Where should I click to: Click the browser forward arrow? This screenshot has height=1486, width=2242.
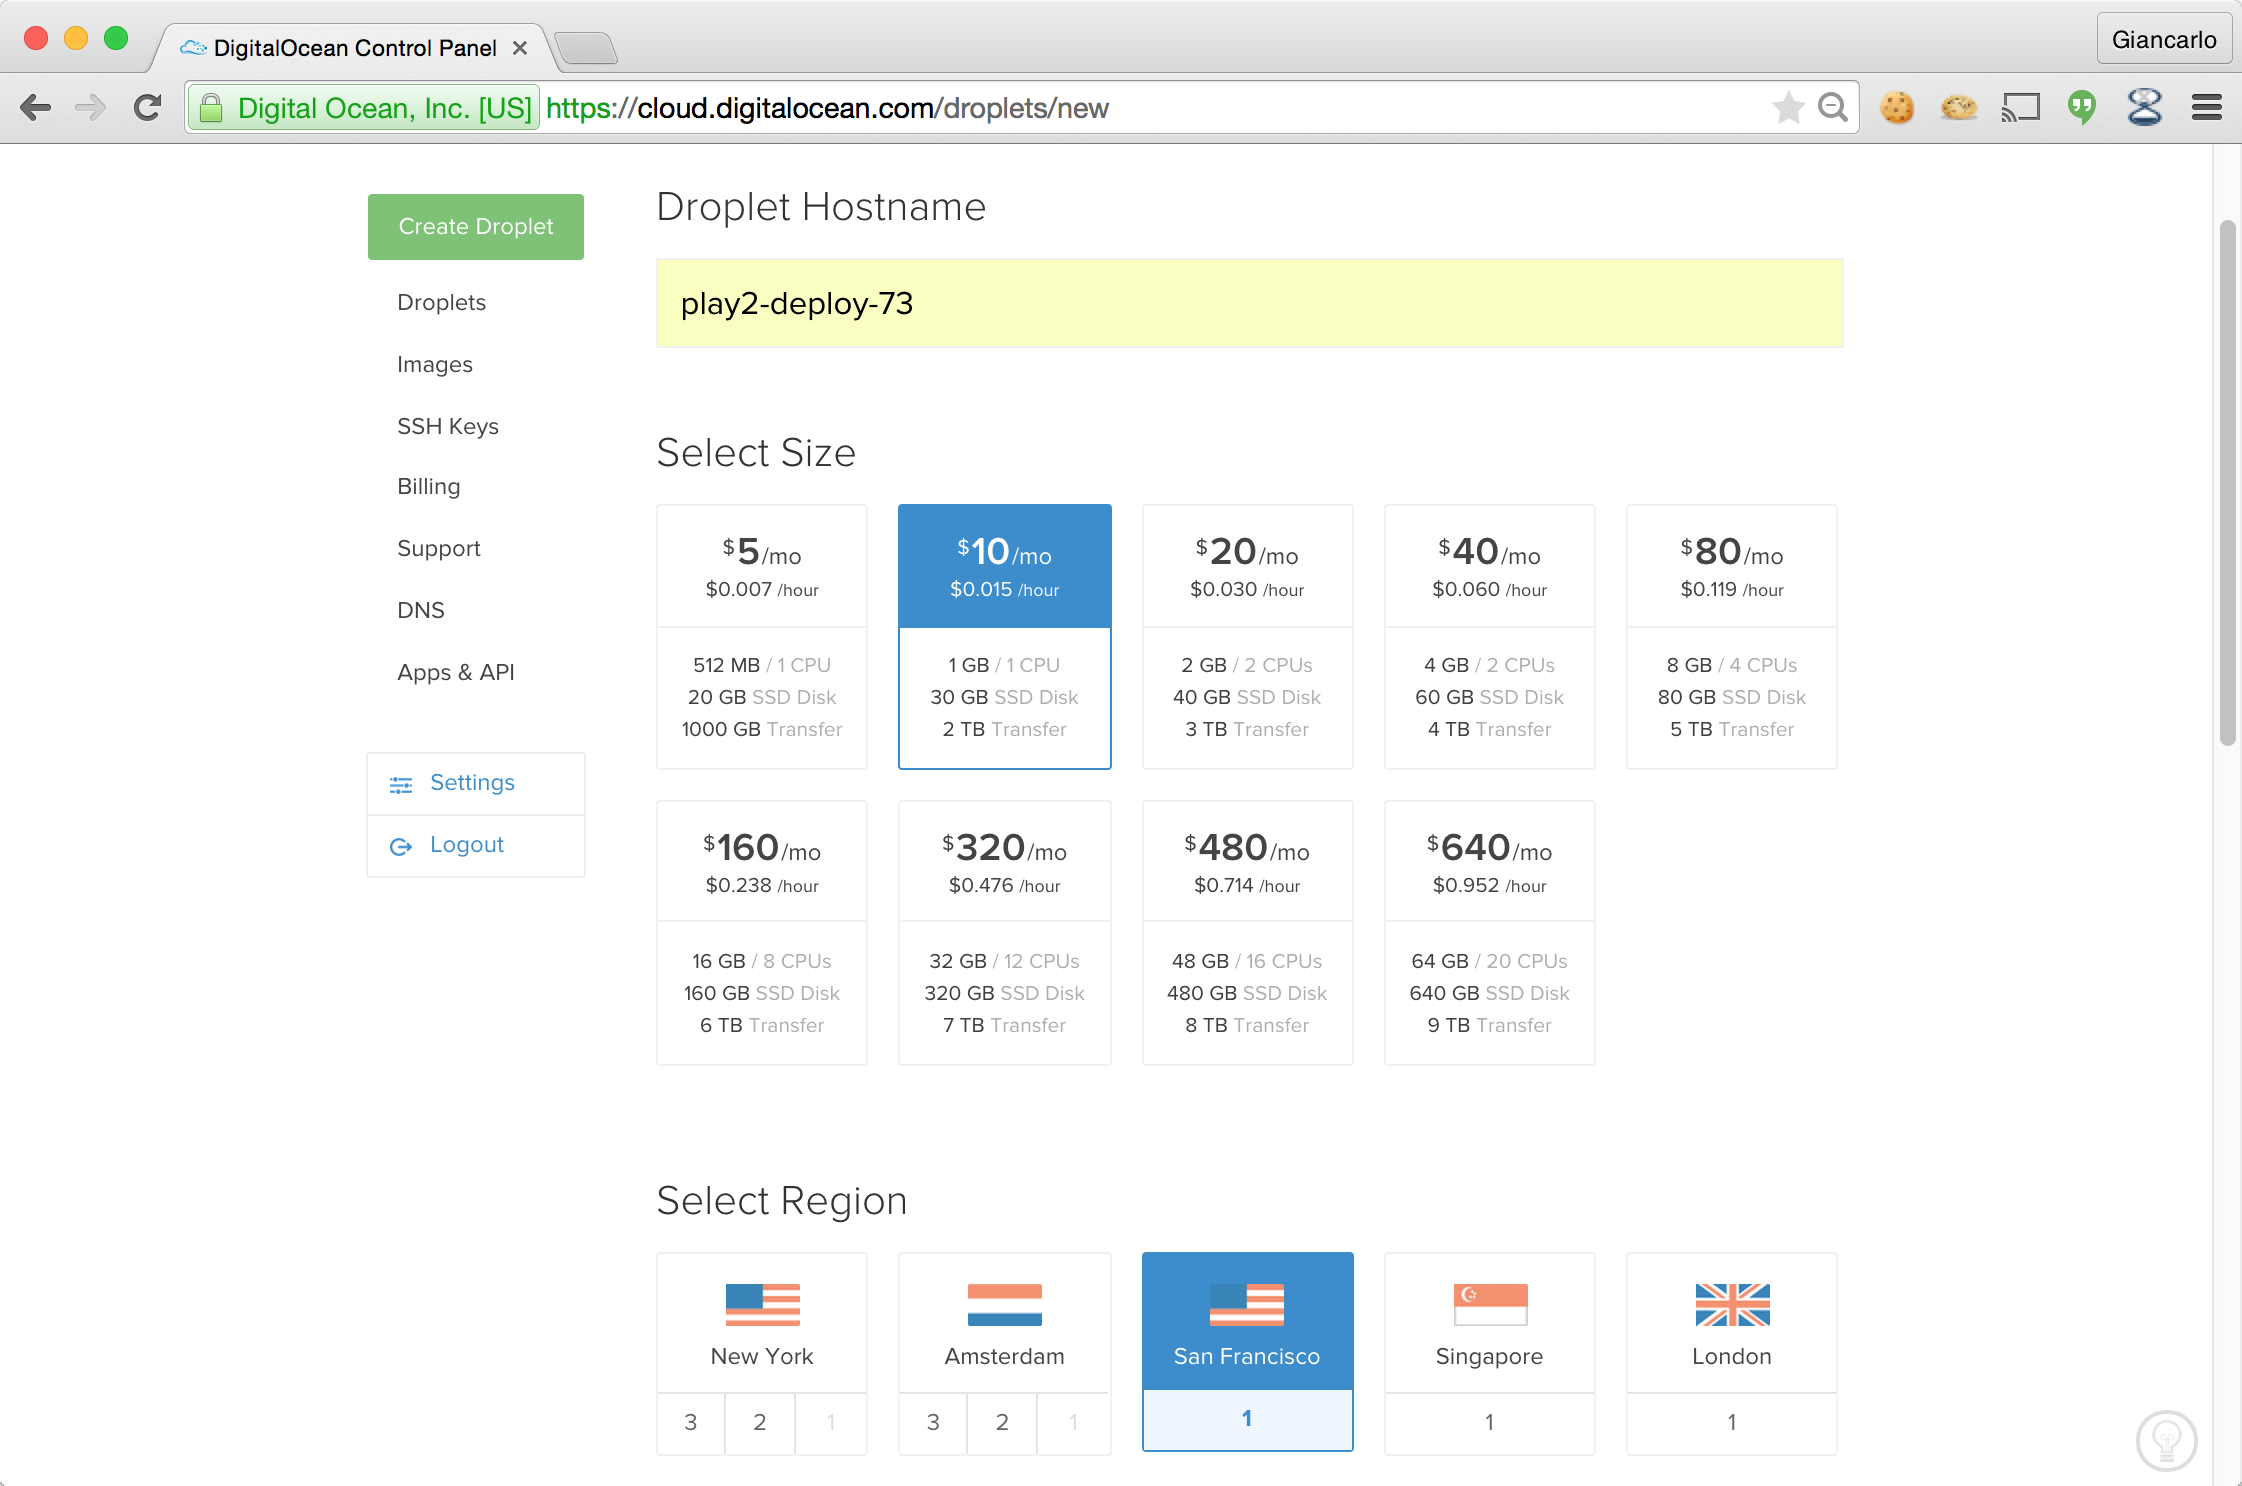pos(91,108)
